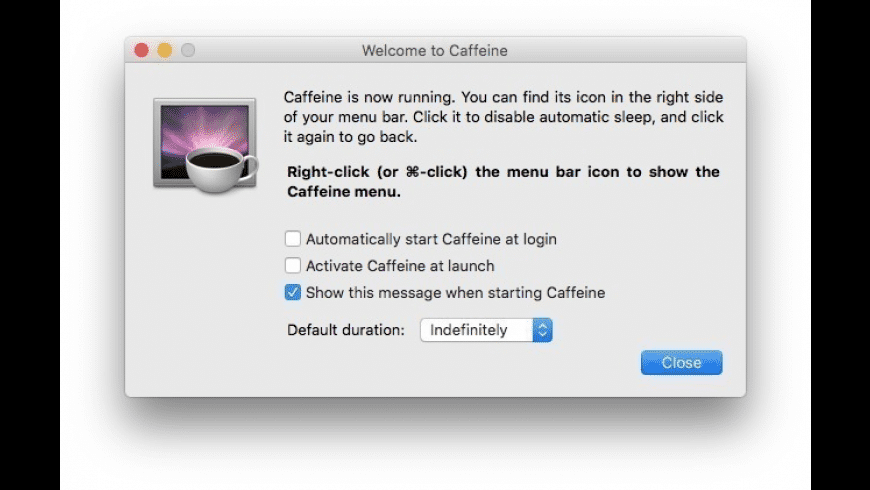Click the blue Close button
This screenshot has width=870, height=490.
point(681,362)
